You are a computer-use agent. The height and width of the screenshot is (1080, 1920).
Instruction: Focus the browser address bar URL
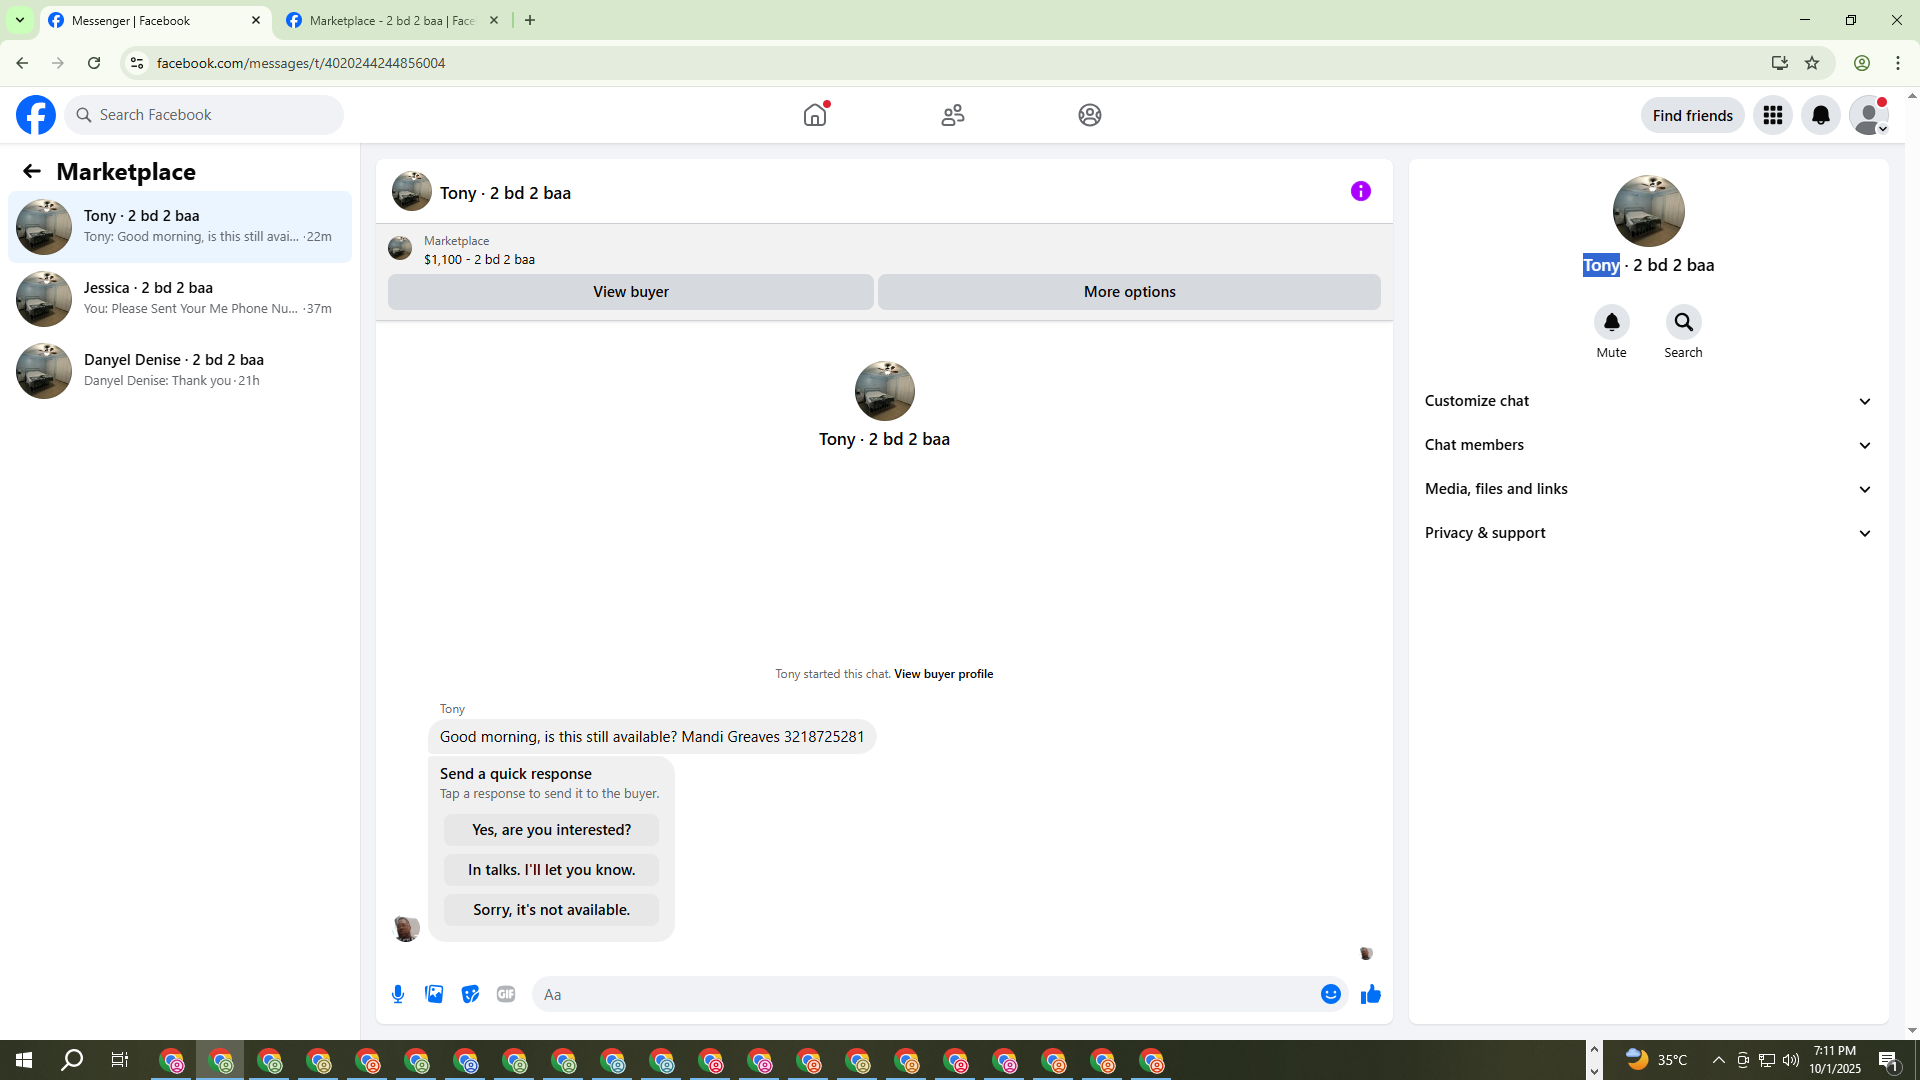point(301,63)
